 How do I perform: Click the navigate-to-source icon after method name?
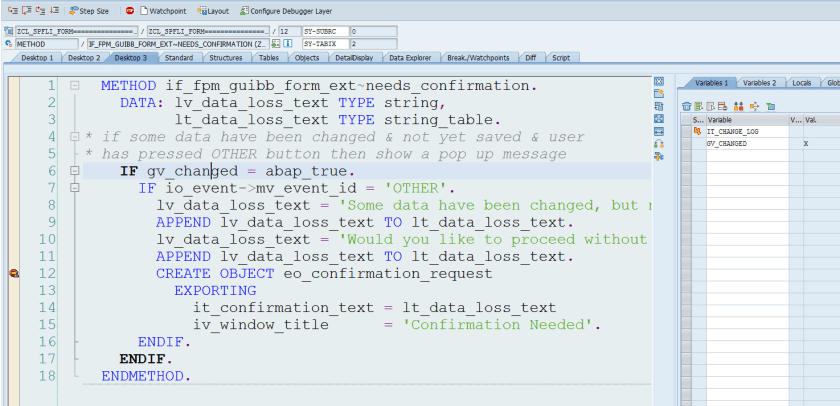pos(276,44)
